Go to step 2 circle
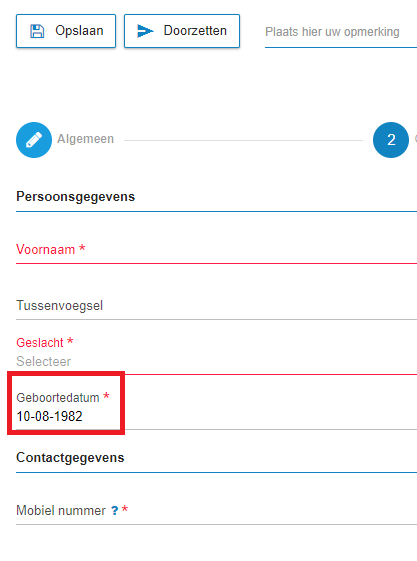This screenshot has height=561, width=417. pos(391,140)
